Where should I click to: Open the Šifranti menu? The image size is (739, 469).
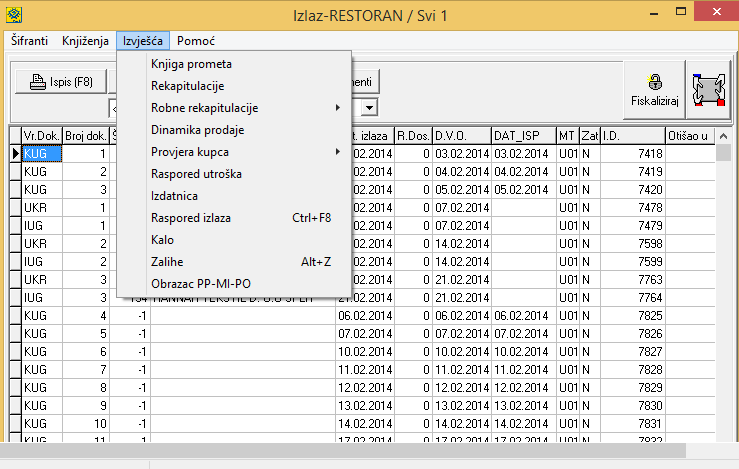click(32, 41)
